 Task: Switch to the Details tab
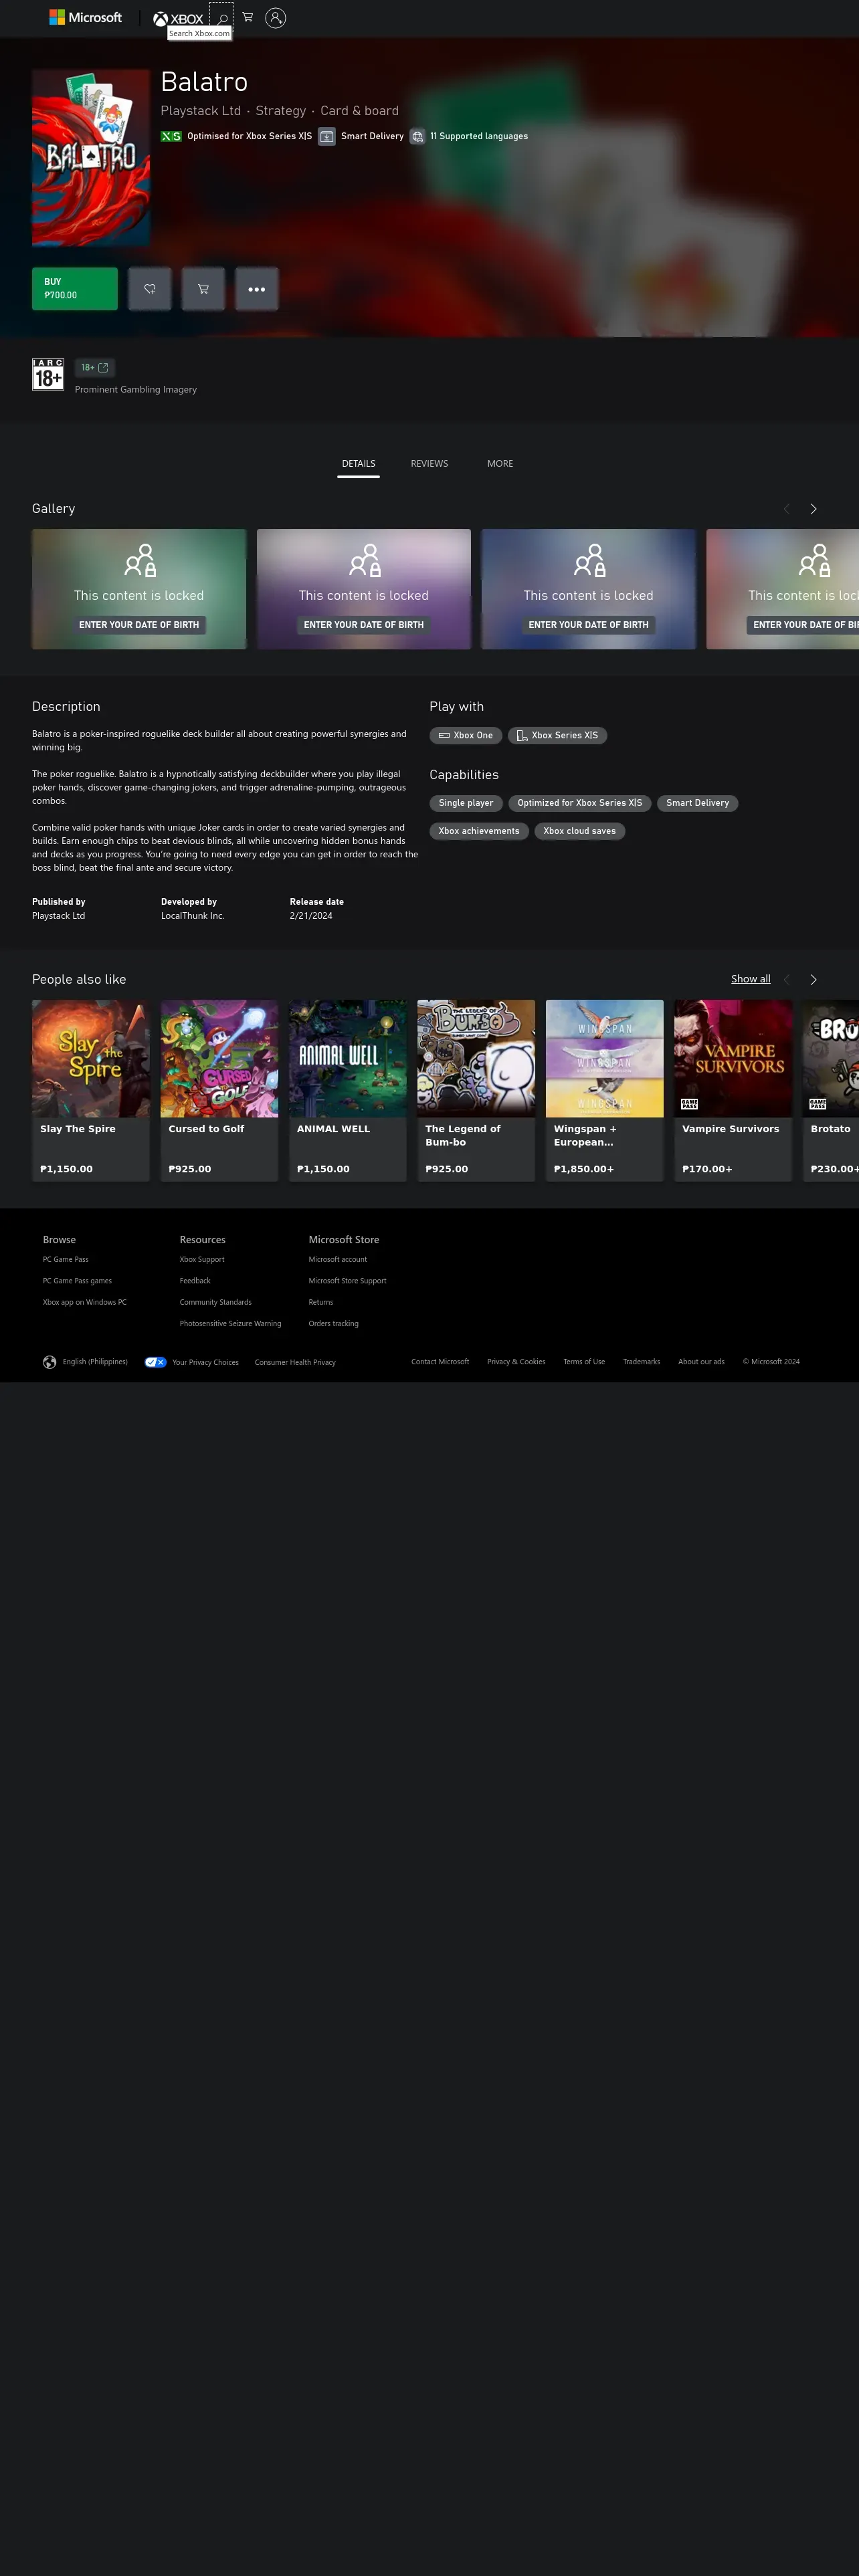click(x=358, y=464)
